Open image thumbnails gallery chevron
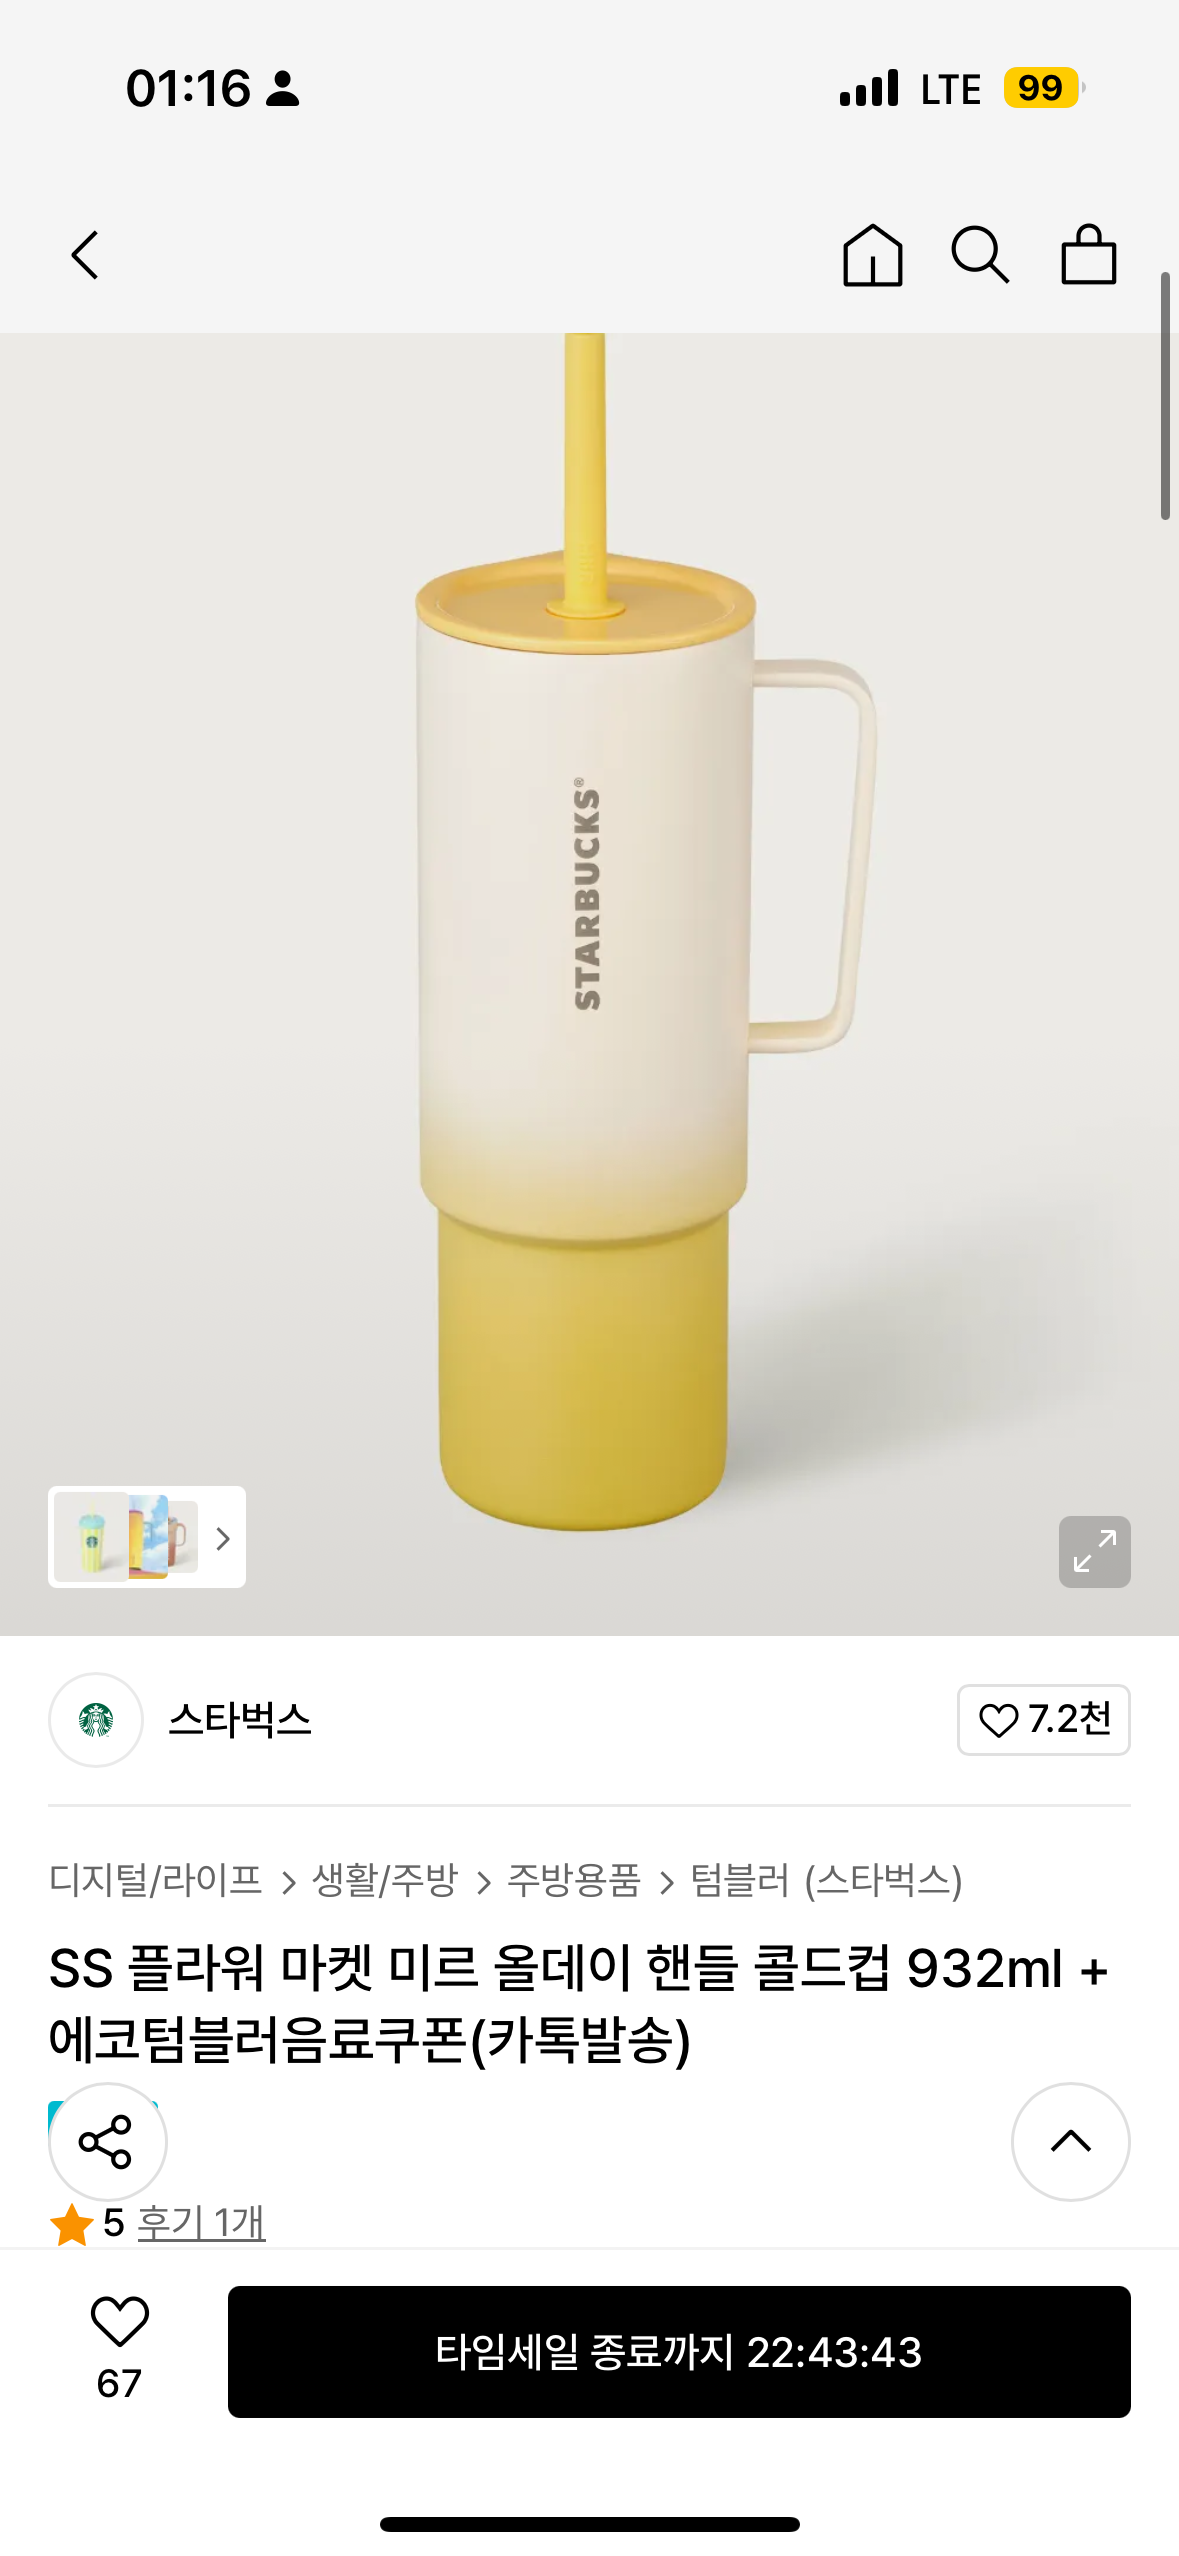 [x=223, y=1538]
